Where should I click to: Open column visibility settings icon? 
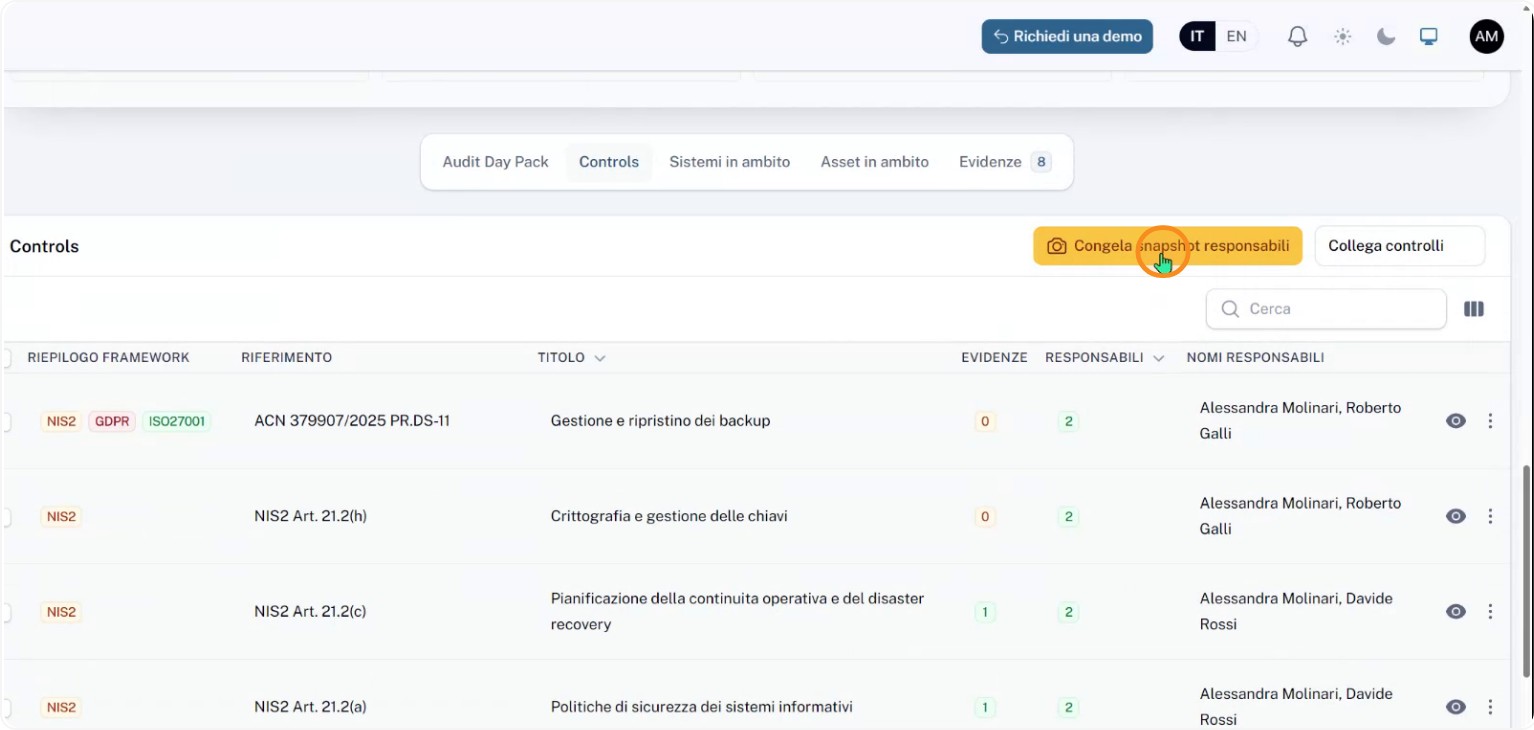point(1474,309)
